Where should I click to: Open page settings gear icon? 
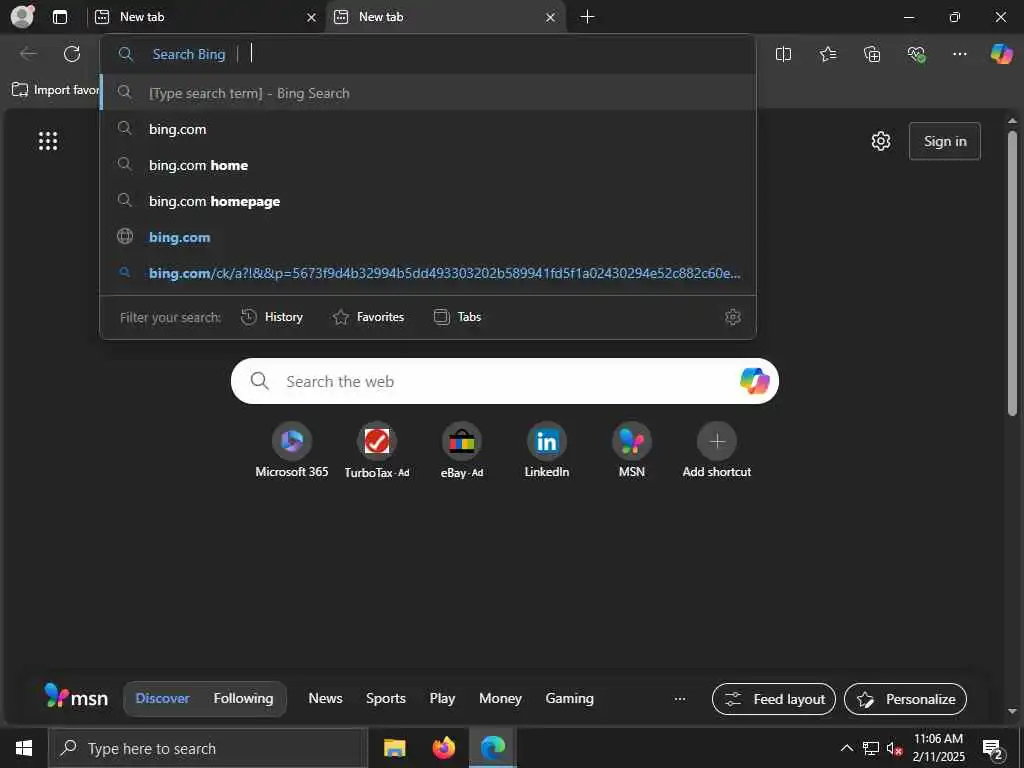pos(881,141)
